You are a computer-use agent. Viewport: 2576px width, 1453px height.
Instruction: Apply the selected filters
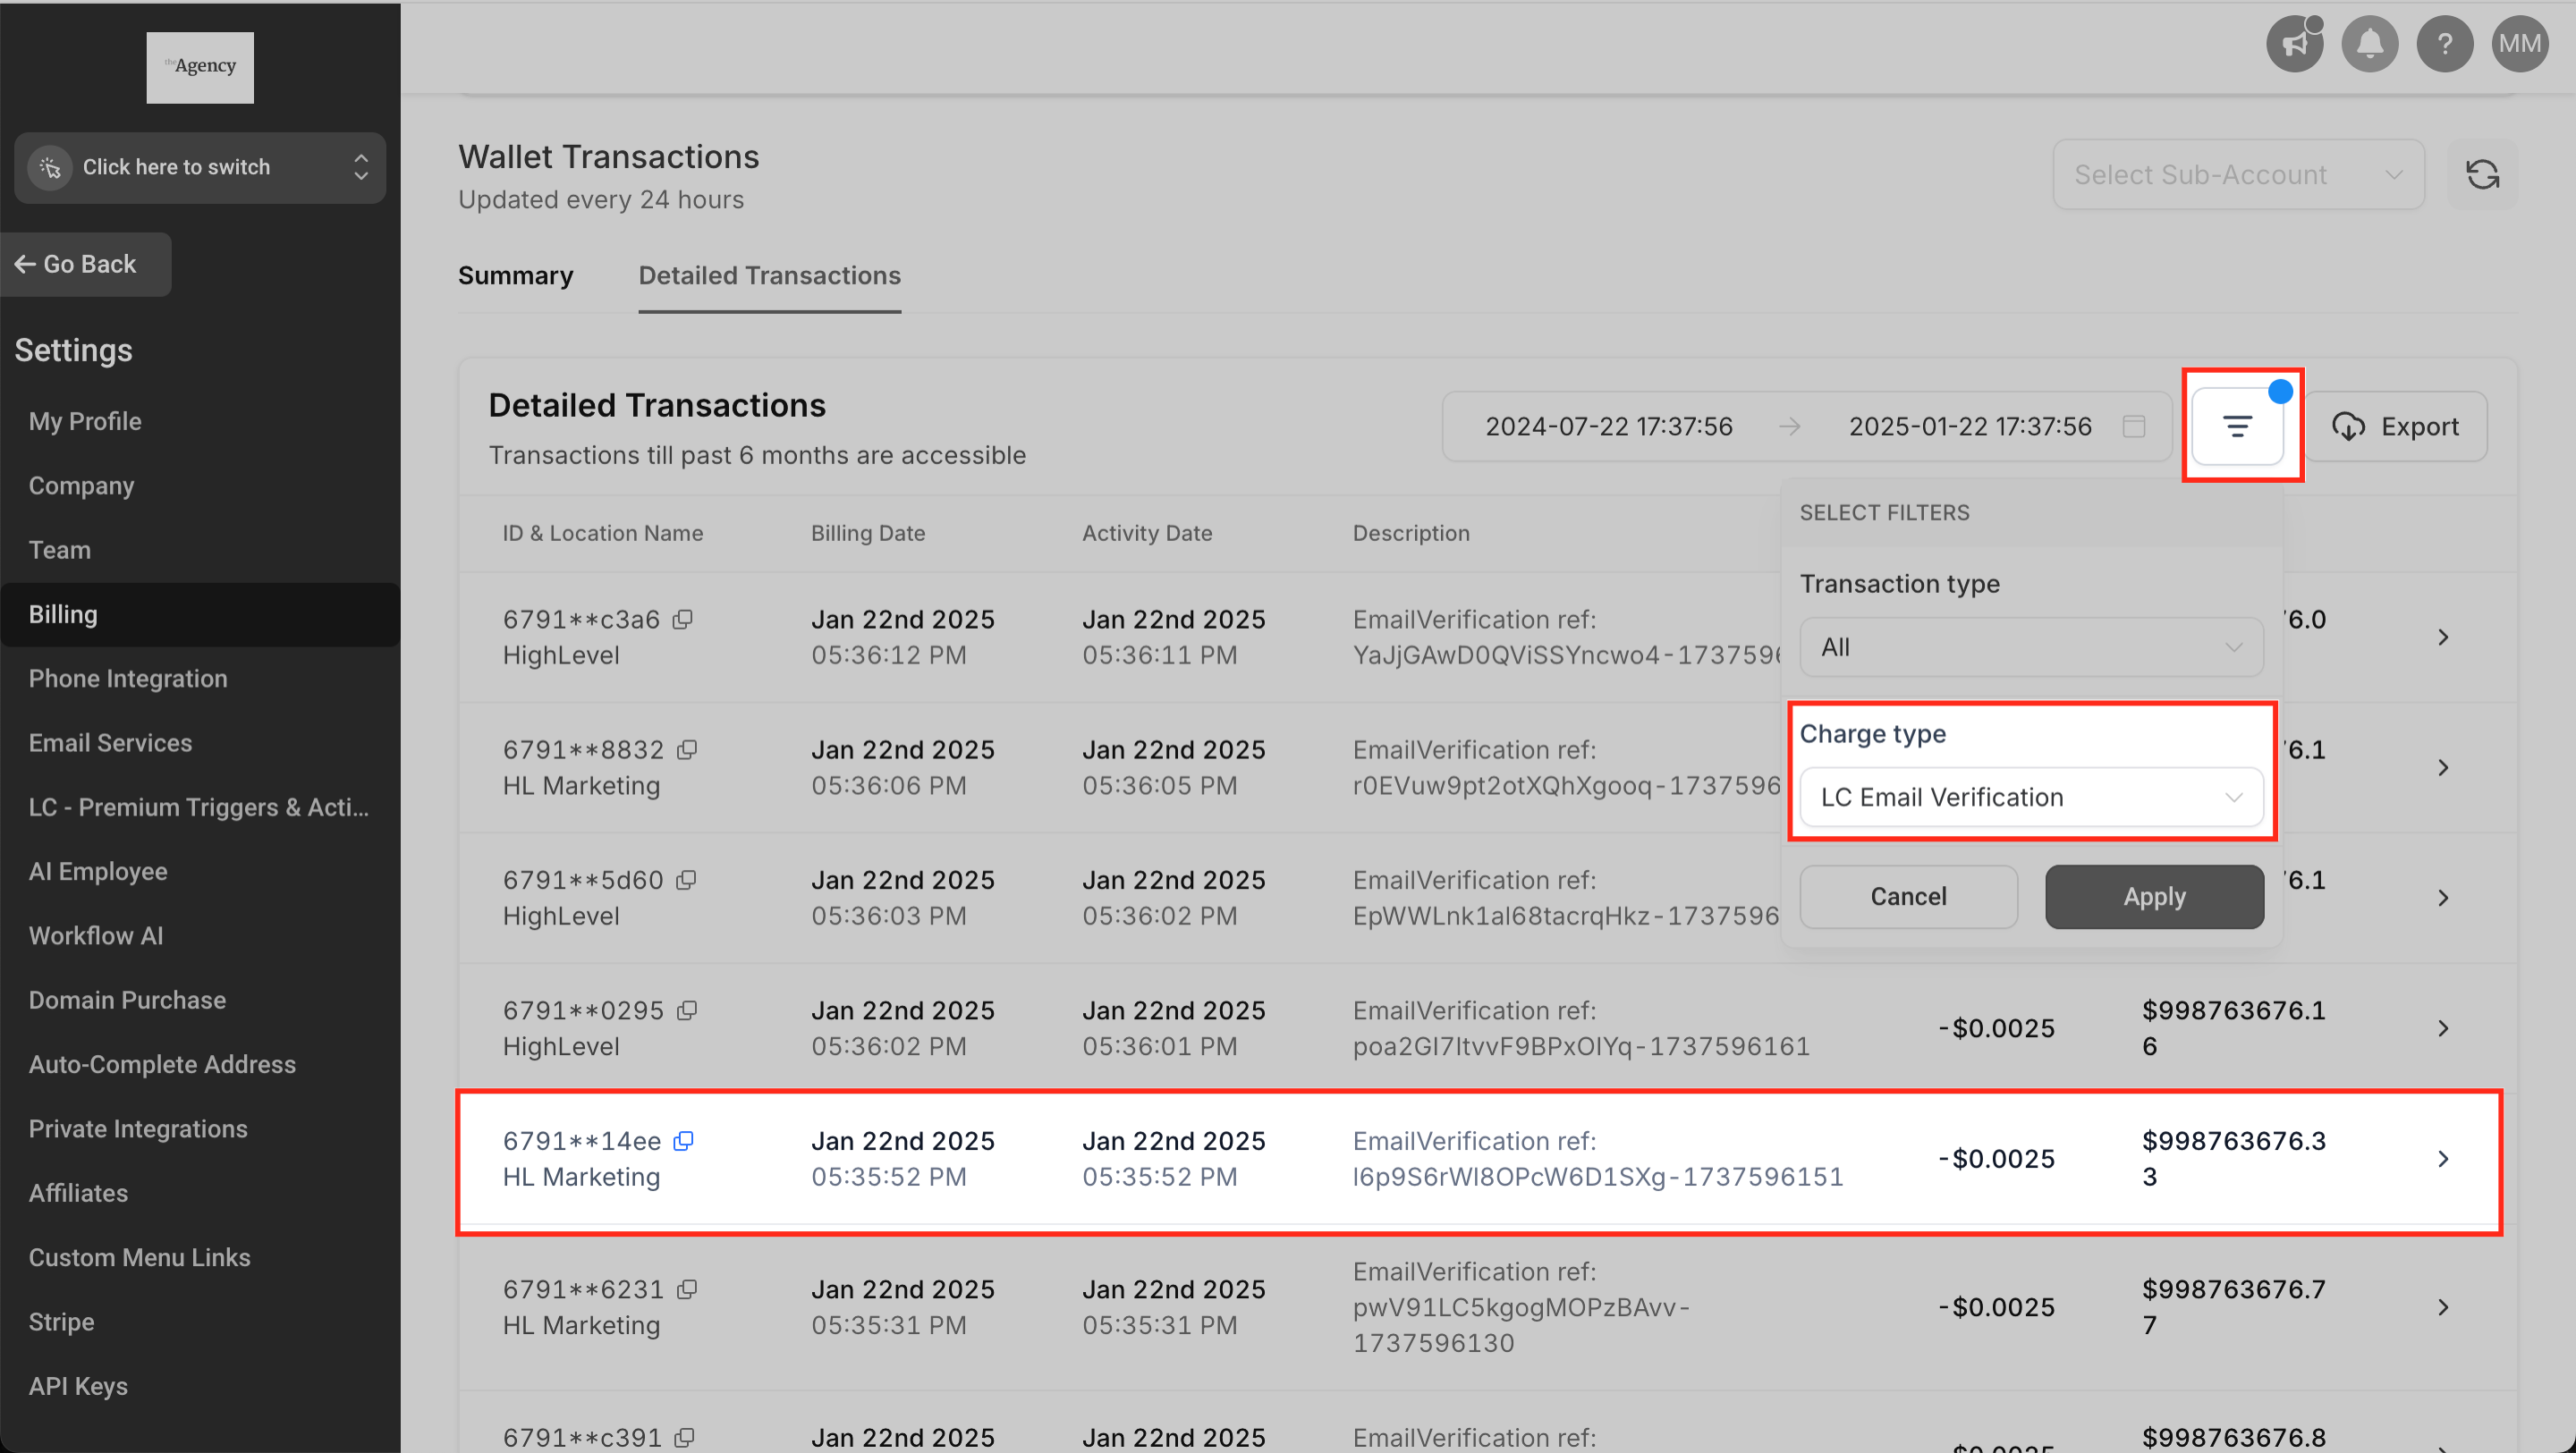point(2154,896)
